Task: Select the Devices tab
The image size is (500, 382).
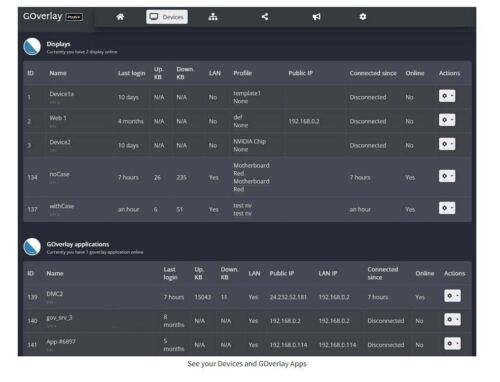Action: tap(167, 17)
